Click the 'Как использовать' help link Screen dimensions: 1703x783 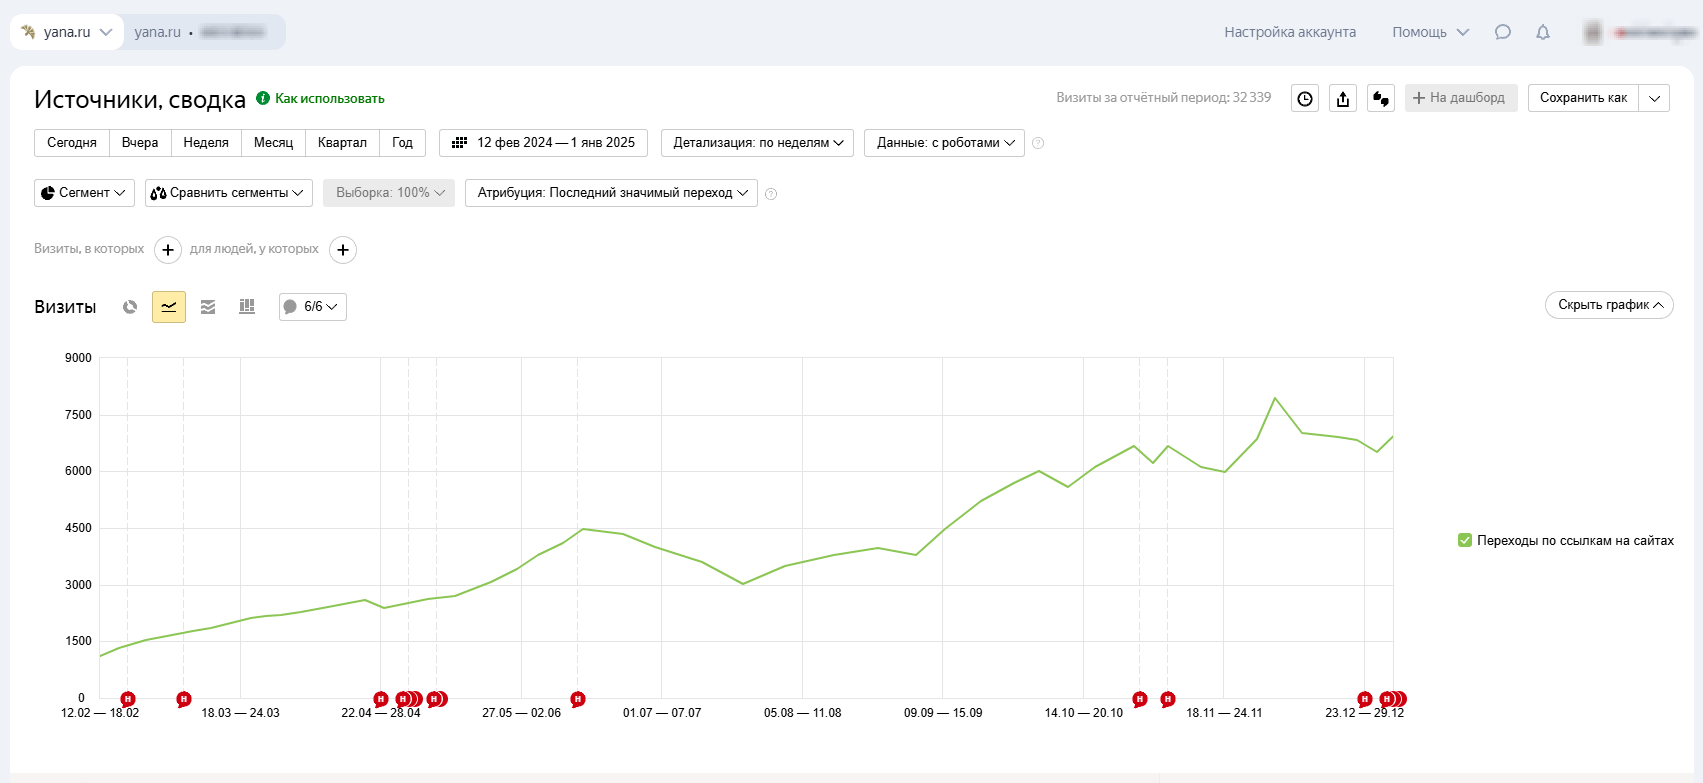click(x=329, y=99)
